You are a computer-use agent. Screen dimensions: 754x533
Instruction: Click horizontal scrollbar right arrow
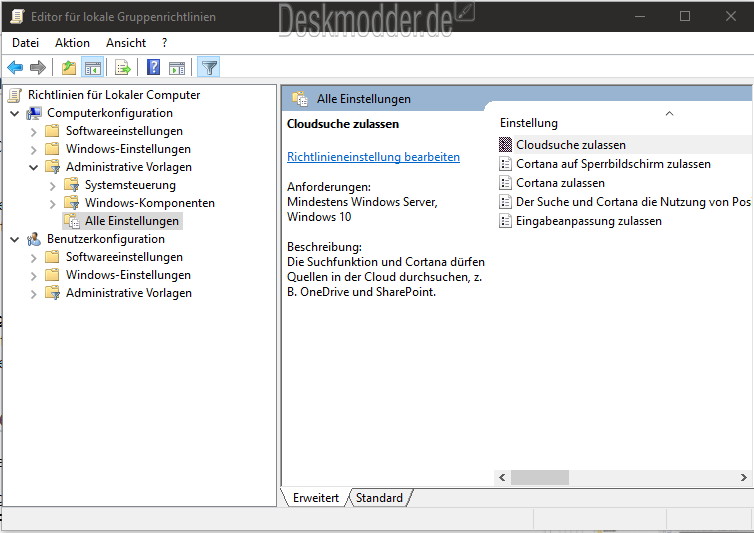(743, 477)
